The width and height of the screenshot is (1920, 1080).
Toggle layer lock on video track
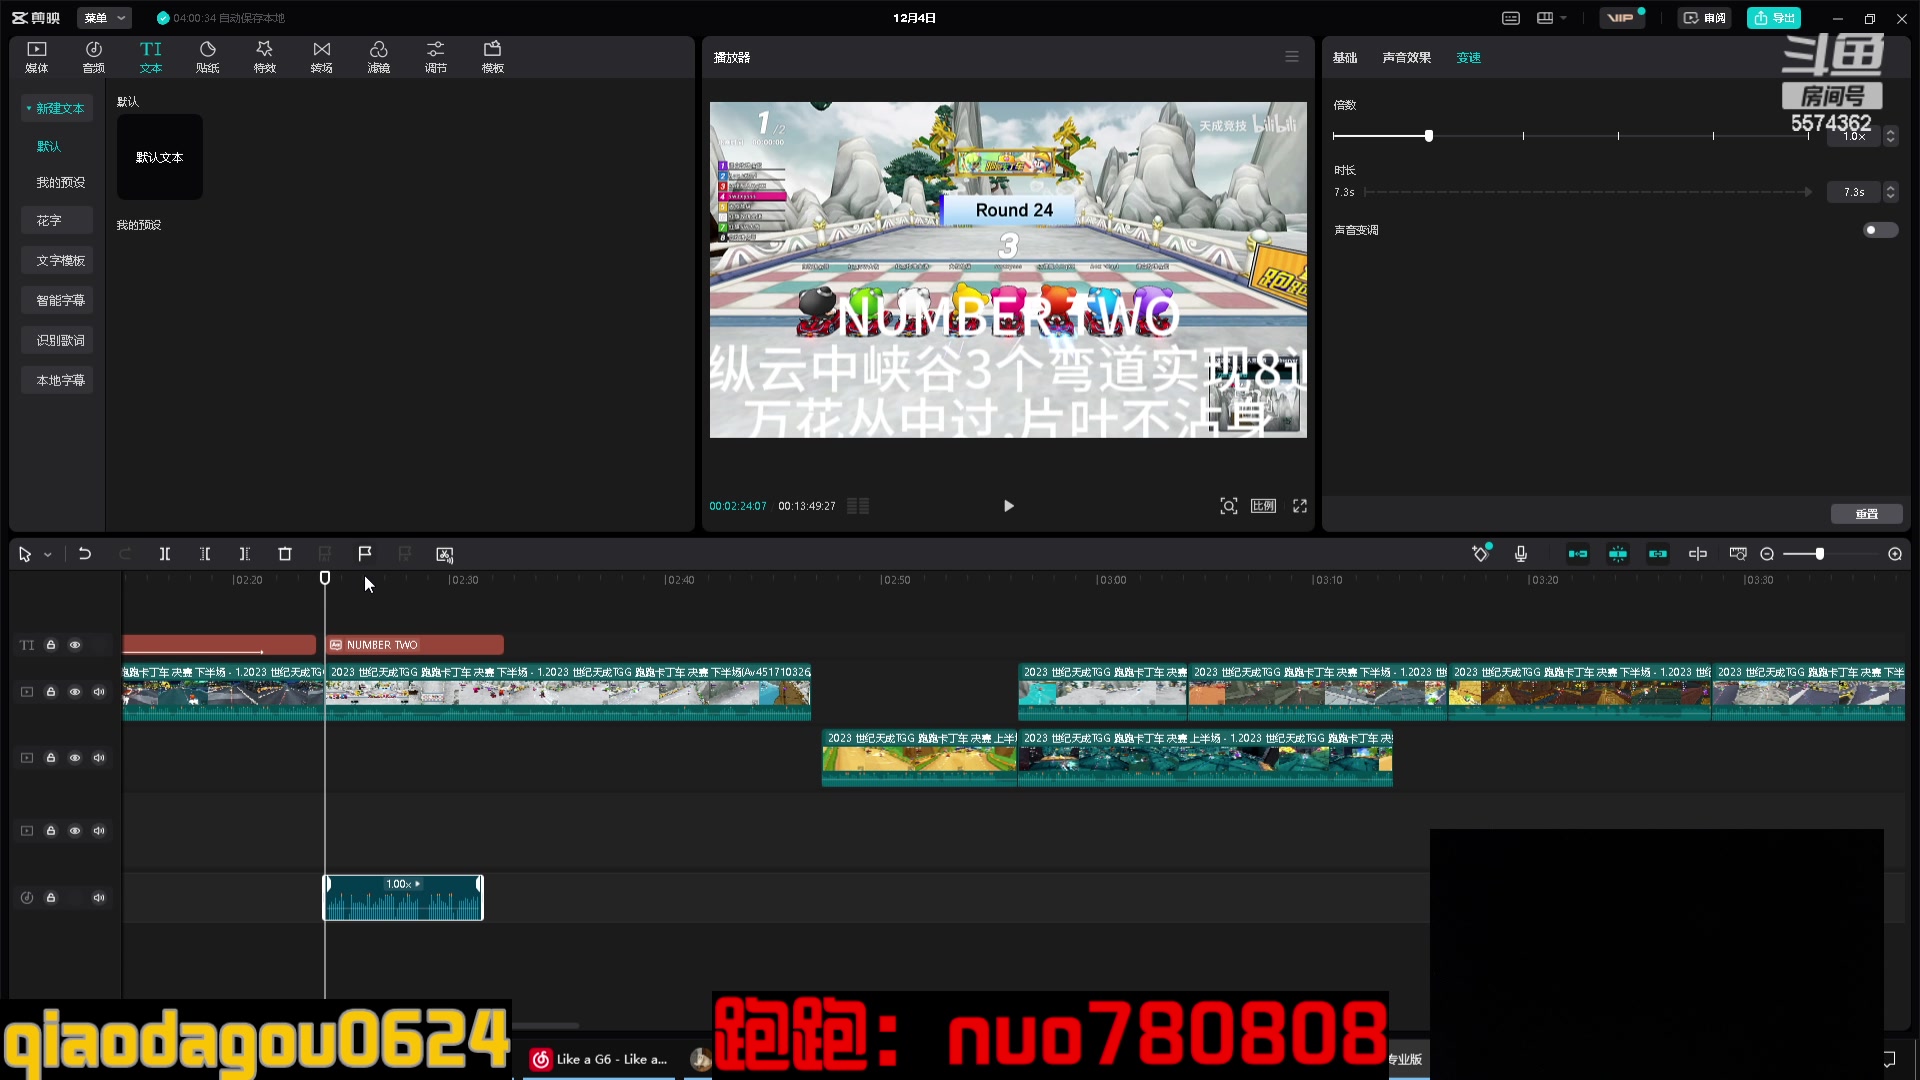[x=50, y=691]
